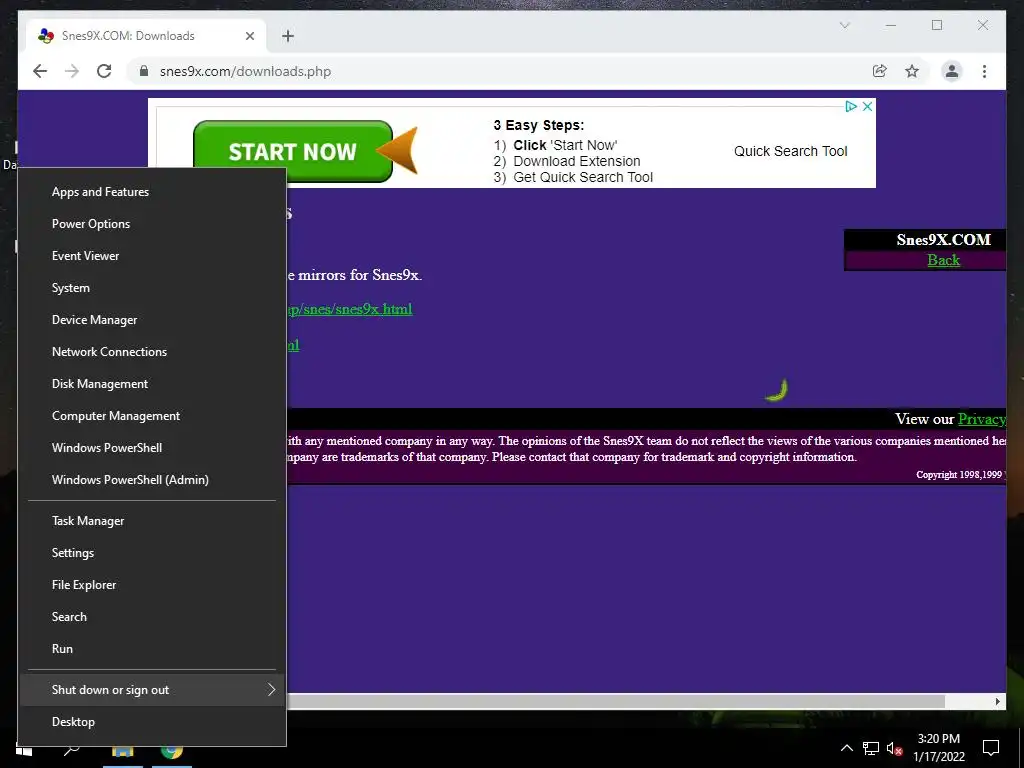Share this page using the share icon

[x=880, y=71]
